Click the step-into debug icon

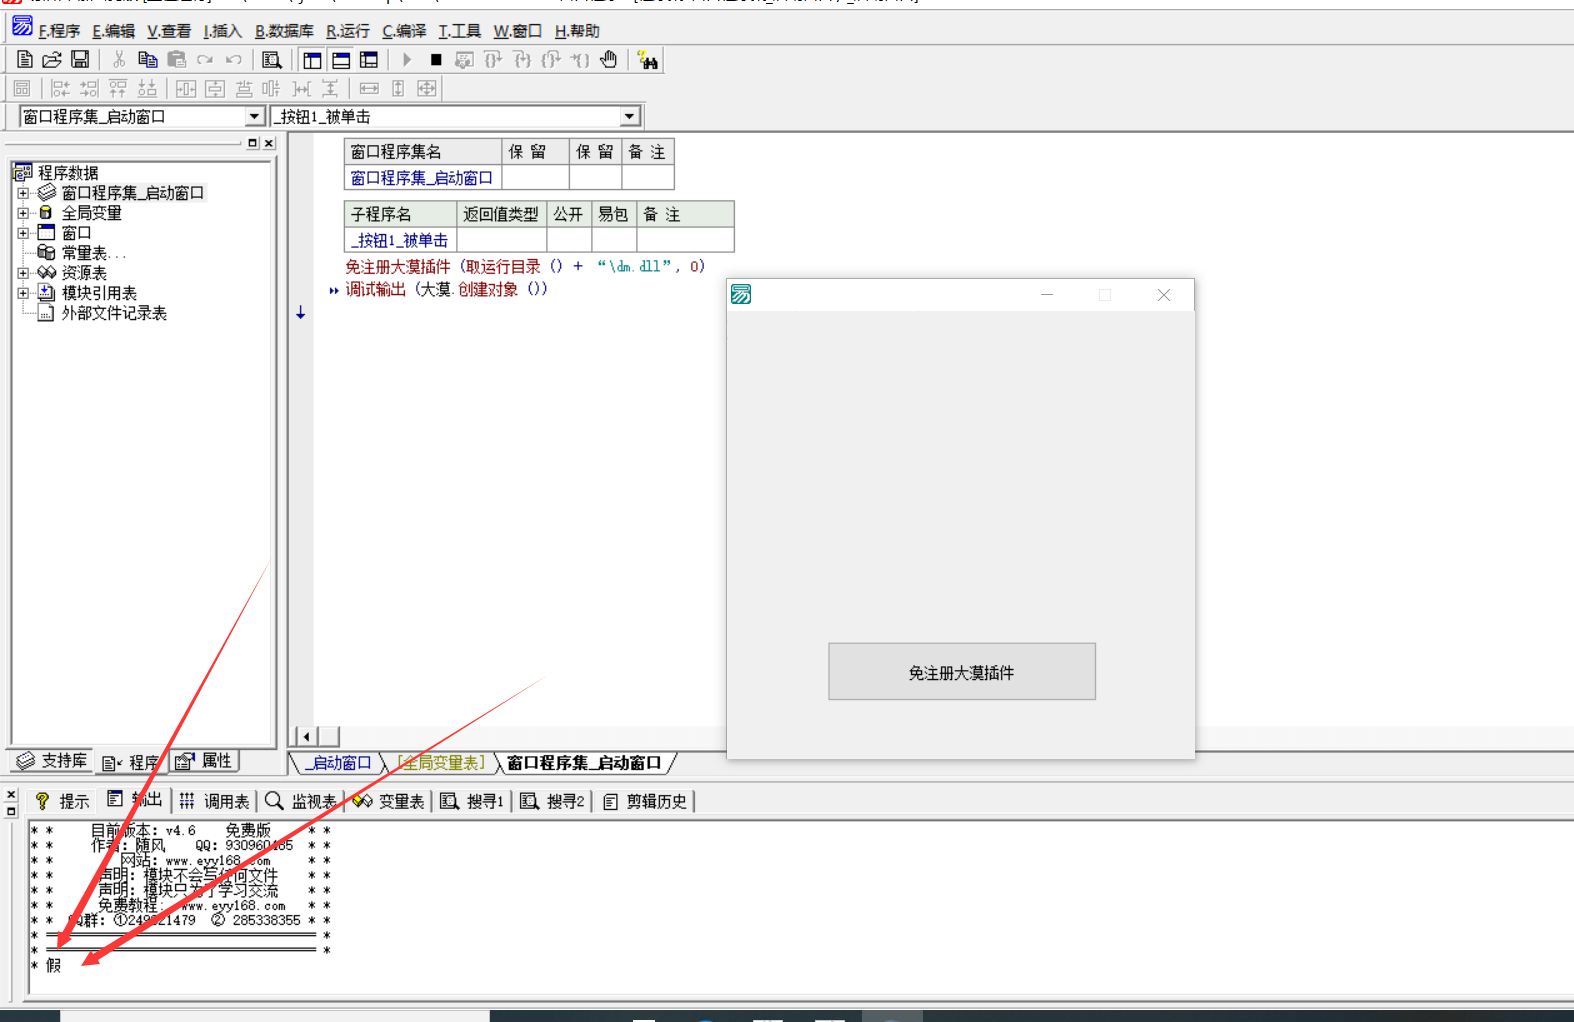pos(522,60)
